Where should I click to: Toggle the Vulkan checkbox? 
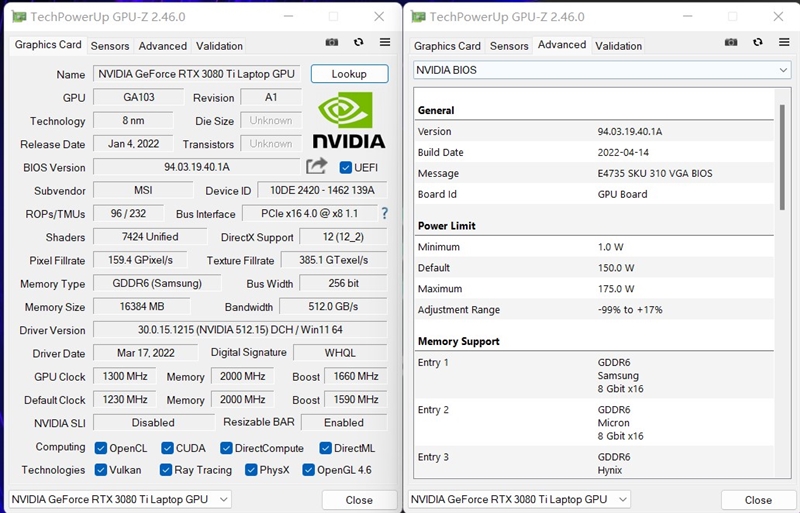[x=101, y=470]
